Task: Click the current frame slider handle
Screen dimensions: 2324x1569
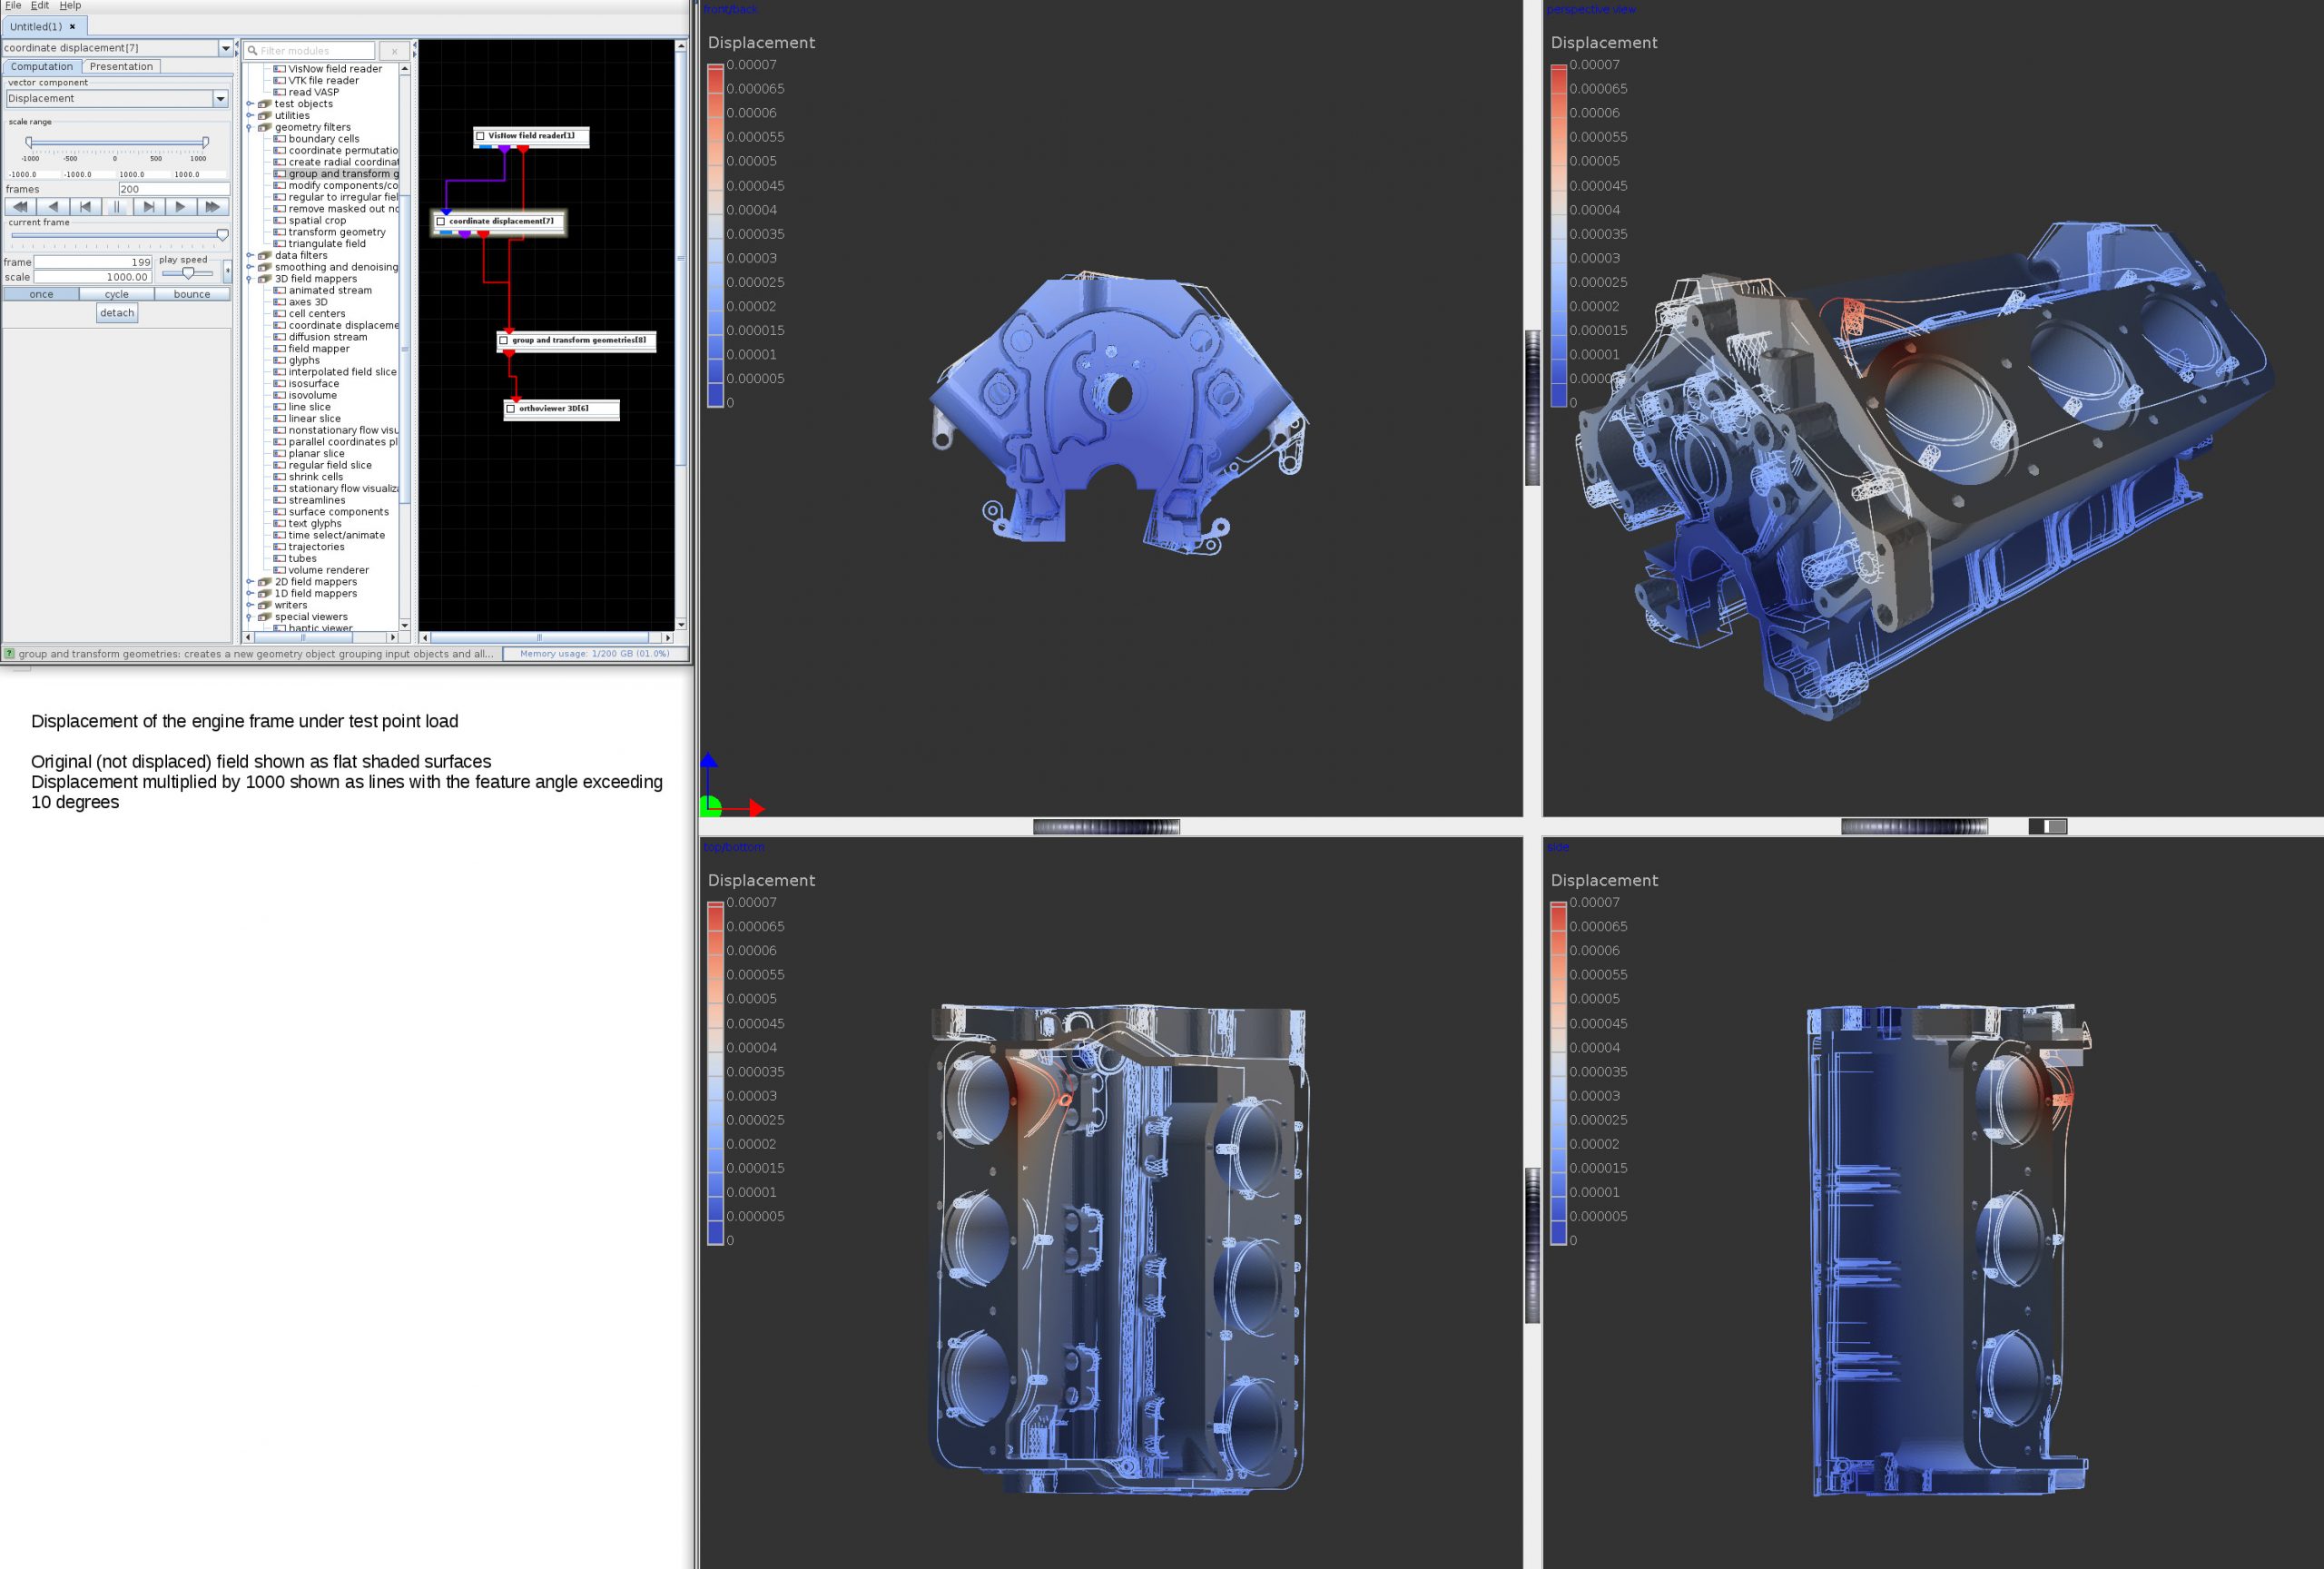Action: pyautogui.click(x=222, y=235)
